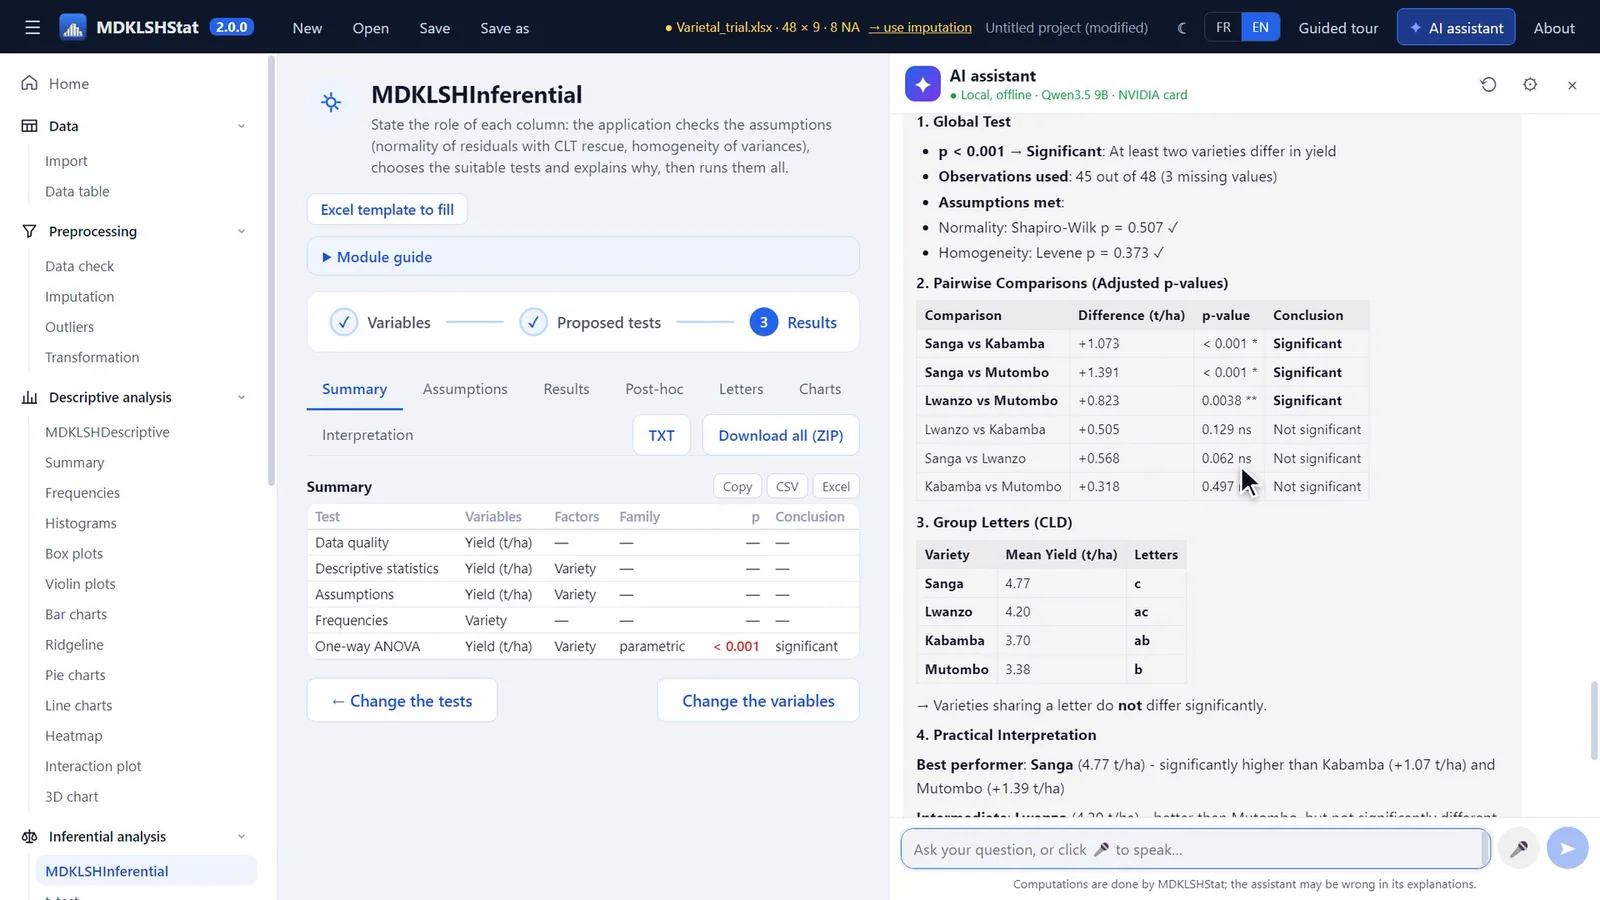Switch to the Charts tab
The width and height of the screenshot is (1600, 900).
(x=820, y=389)
